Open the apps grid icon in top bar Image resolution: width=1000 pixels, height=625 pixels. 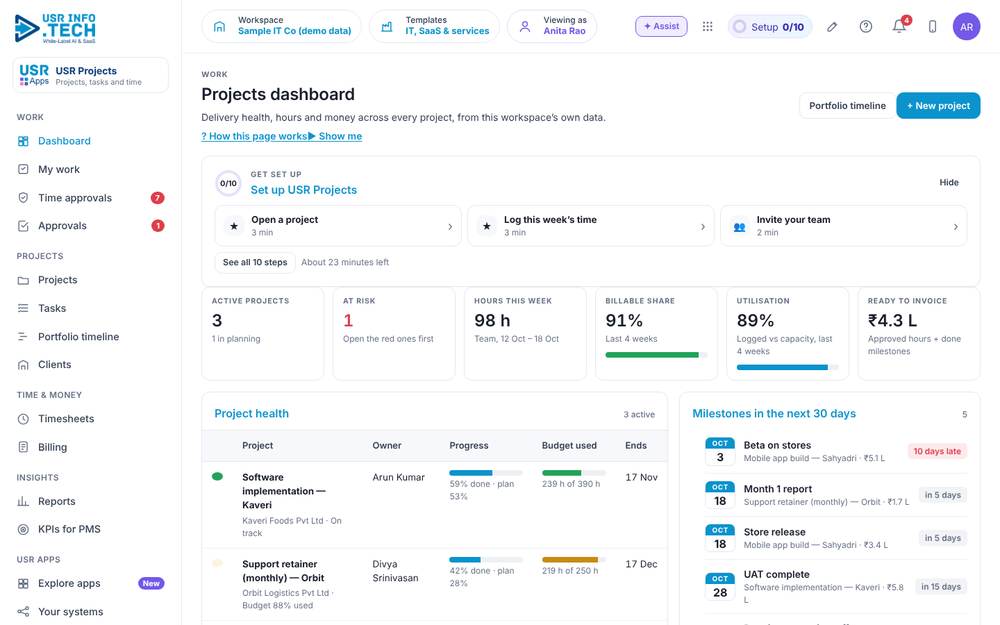click(707, 26)
